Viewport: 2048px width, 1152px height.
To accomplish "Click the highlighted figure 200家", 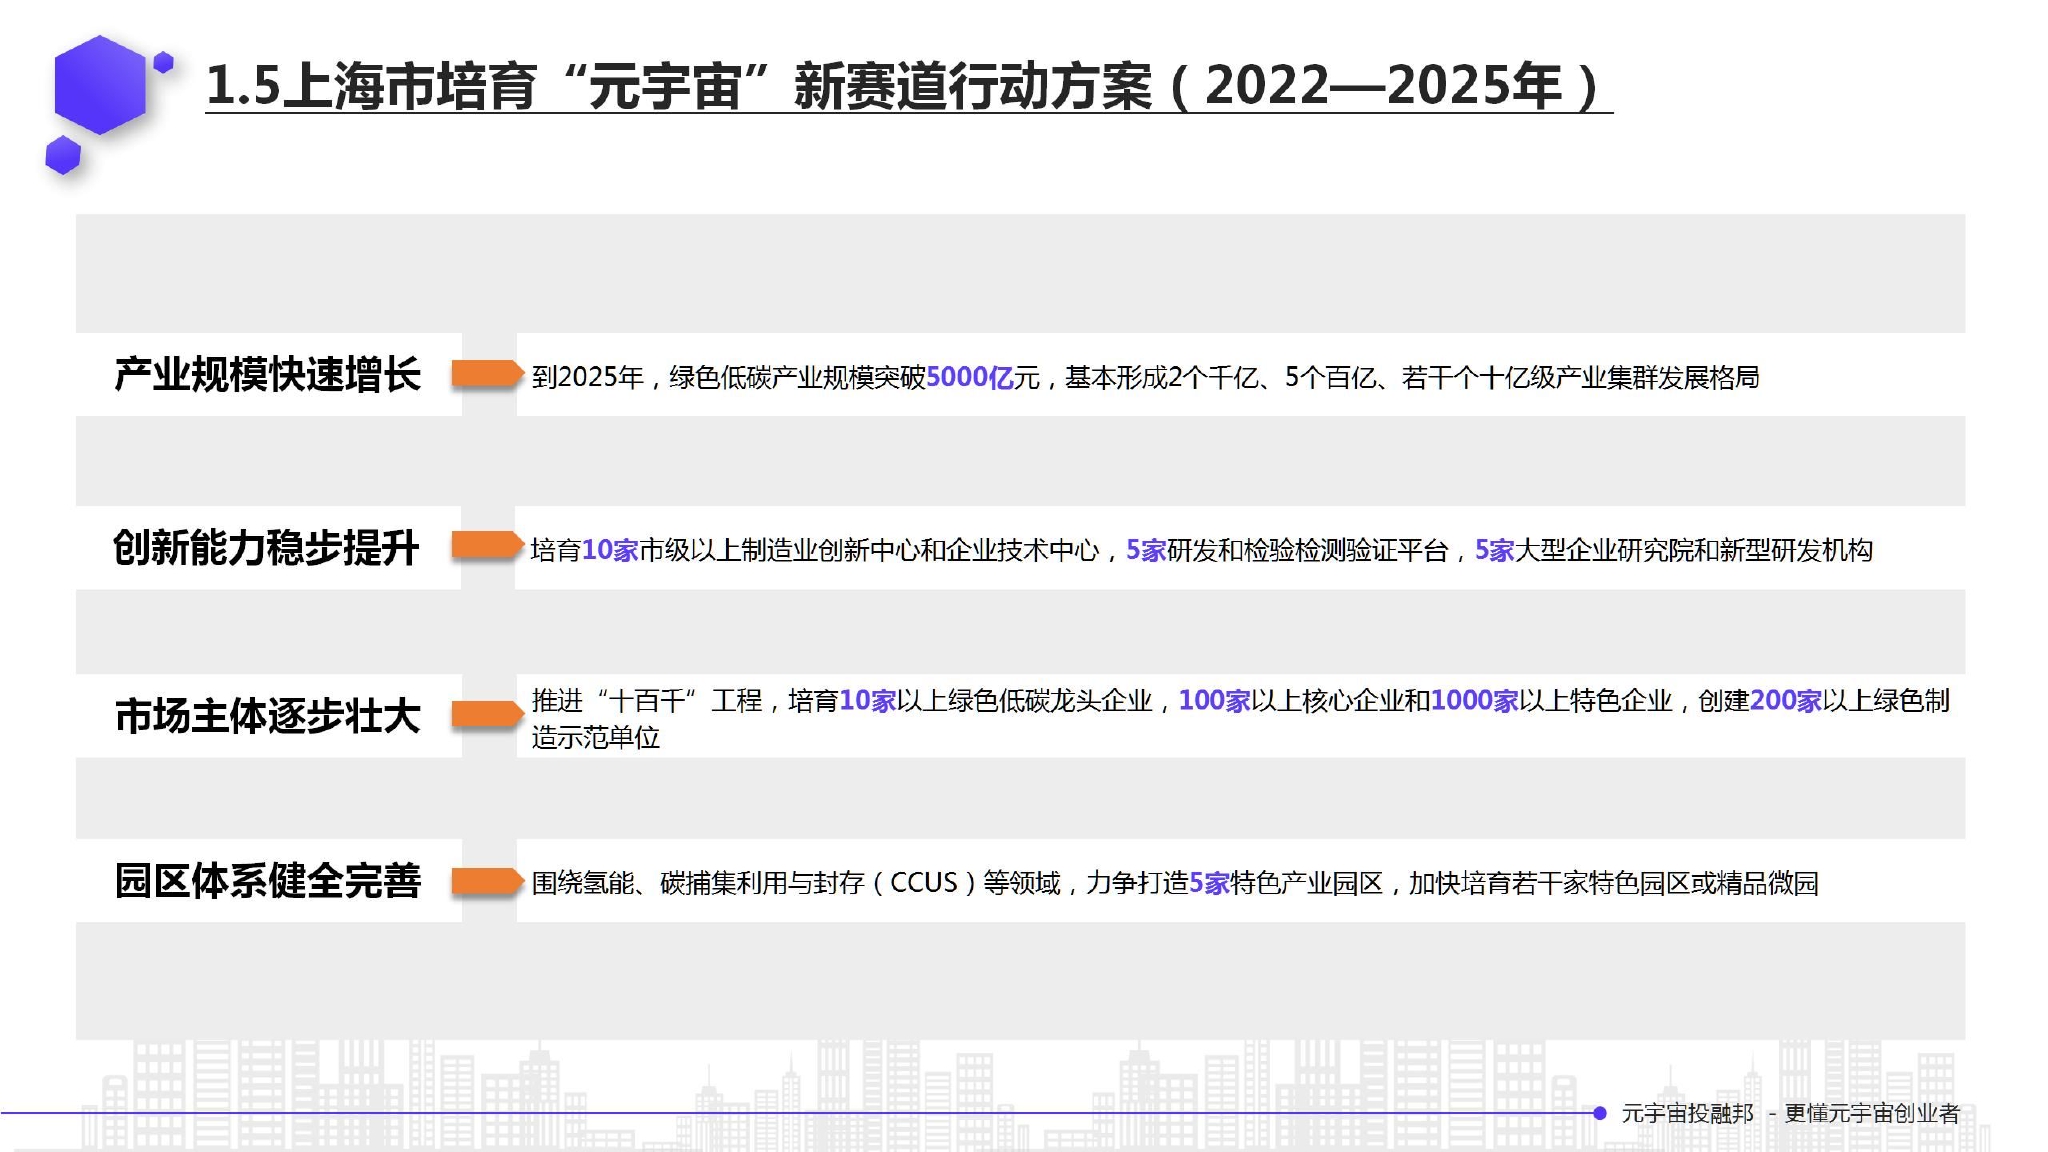I will tap(1786, 700).
